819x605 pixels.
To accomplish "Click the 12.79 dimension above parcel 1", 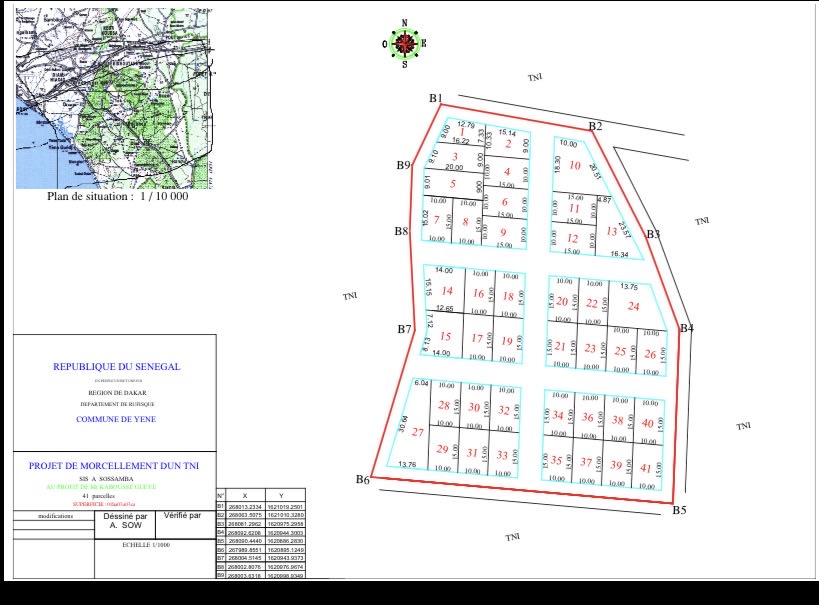I will pyautogui.click(x=466, y=124).
